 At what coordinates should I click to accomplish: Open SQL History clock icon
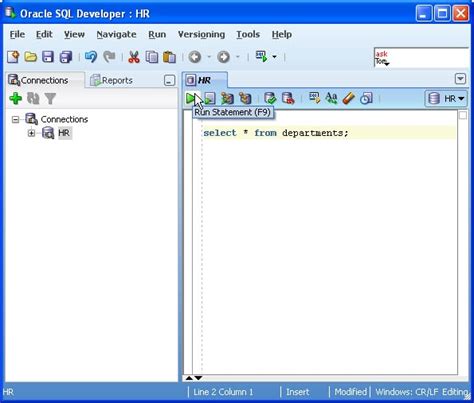click(x=366, y=98)
